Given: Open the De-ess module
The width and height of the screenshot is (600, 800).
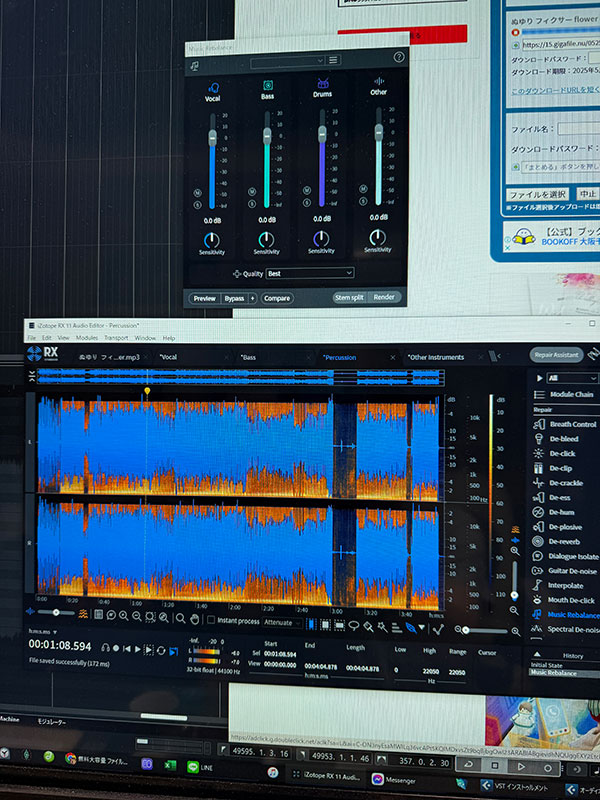Looking at the screenshot, I should (x=553, y=497).
